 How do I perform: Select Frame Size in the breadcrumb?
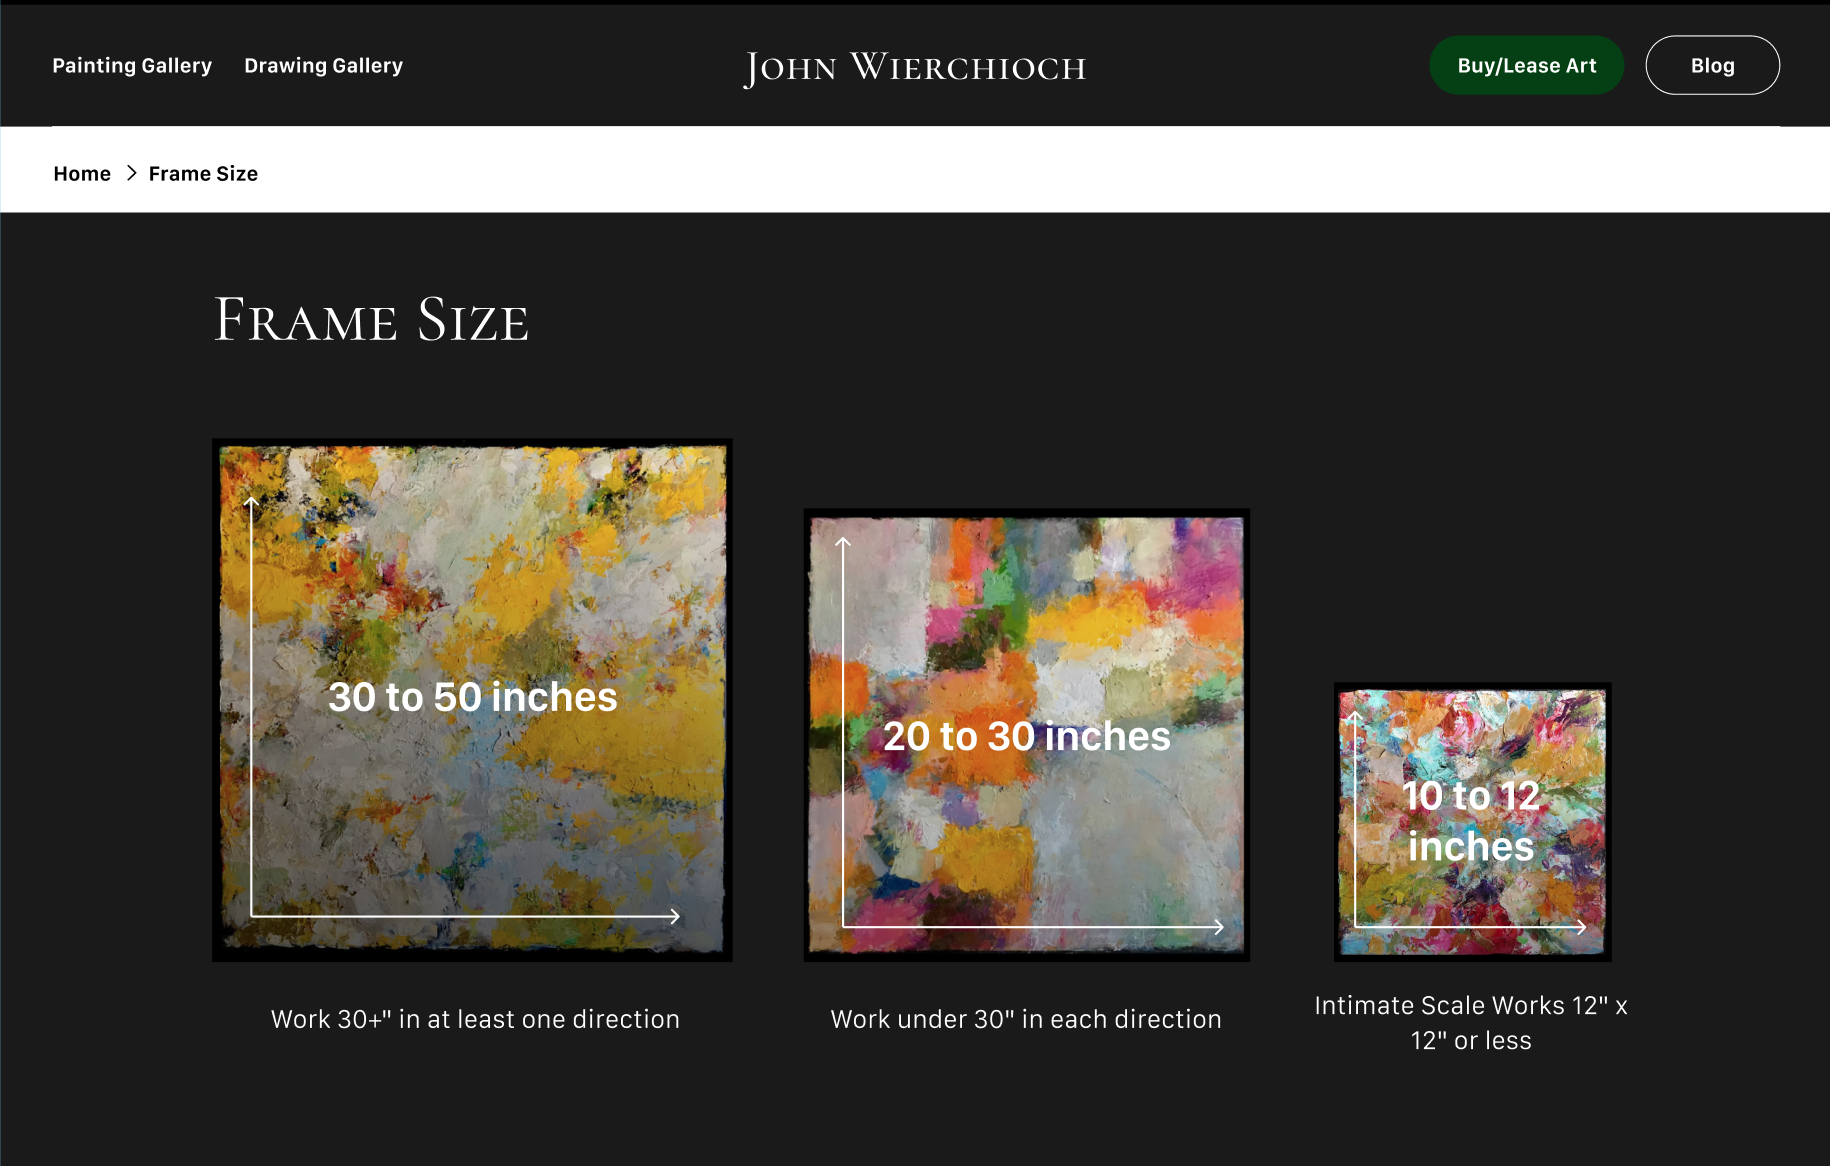point(203,174)
